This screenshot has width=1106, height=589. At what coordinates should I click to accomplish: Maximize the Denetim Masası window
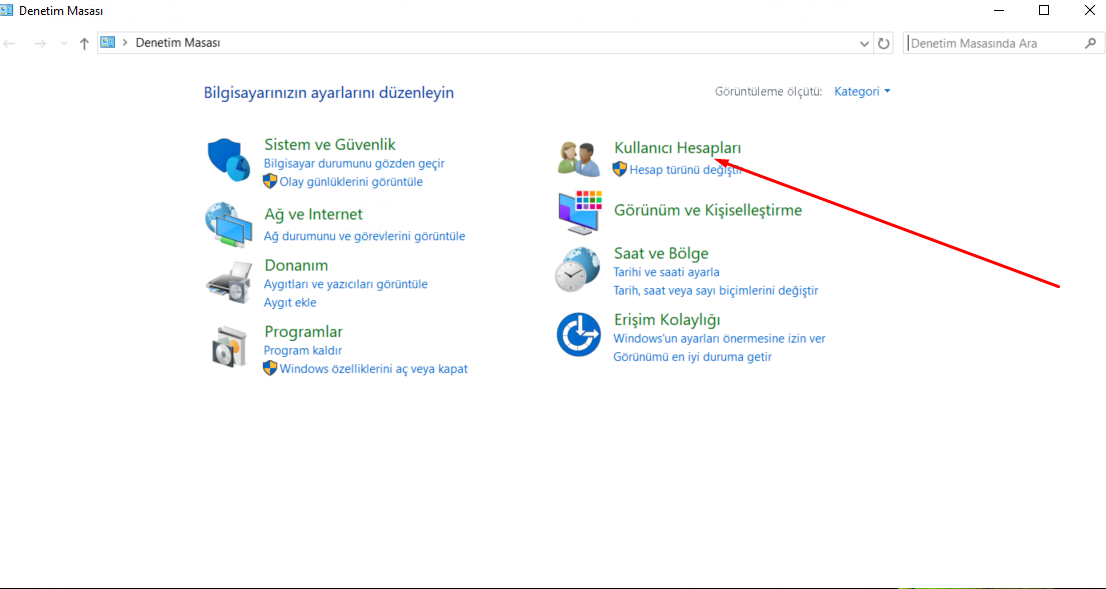coord(1044,10)
